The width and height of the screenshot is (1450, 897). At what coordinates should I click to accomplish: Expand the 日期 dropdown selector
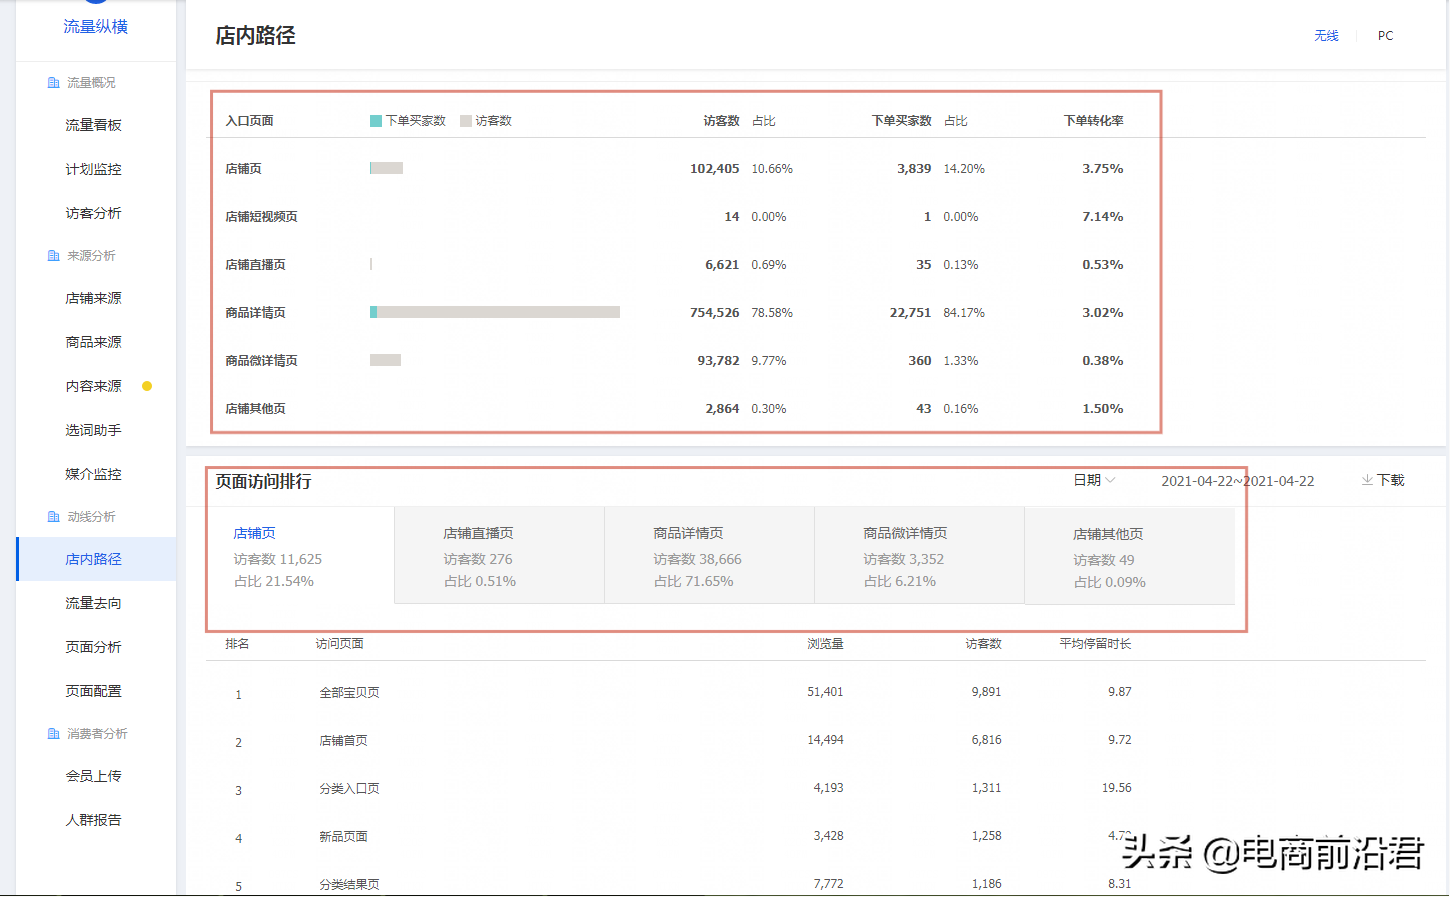1094,481
